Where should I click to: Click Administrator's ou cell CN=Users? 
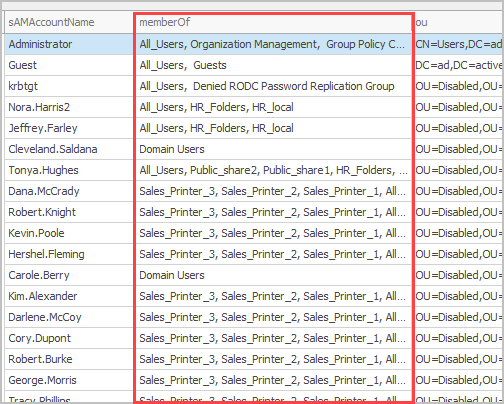click(459, 44)
